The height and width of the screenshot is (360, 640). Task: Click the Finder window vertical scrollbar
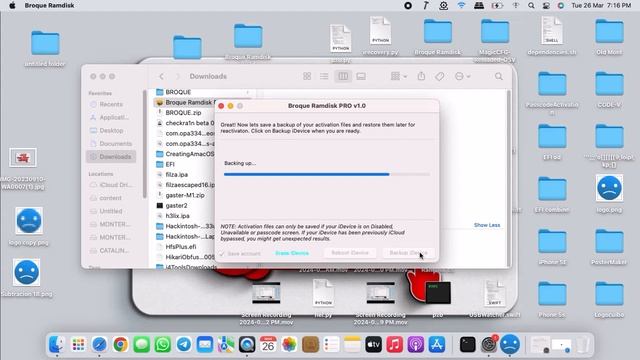[x=509, y=178]
